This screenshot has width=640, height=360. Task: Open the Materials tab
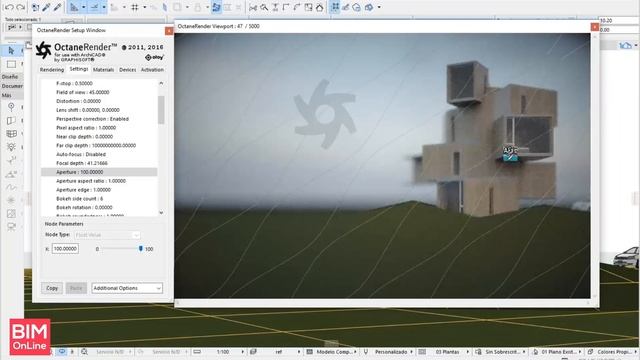103,70
